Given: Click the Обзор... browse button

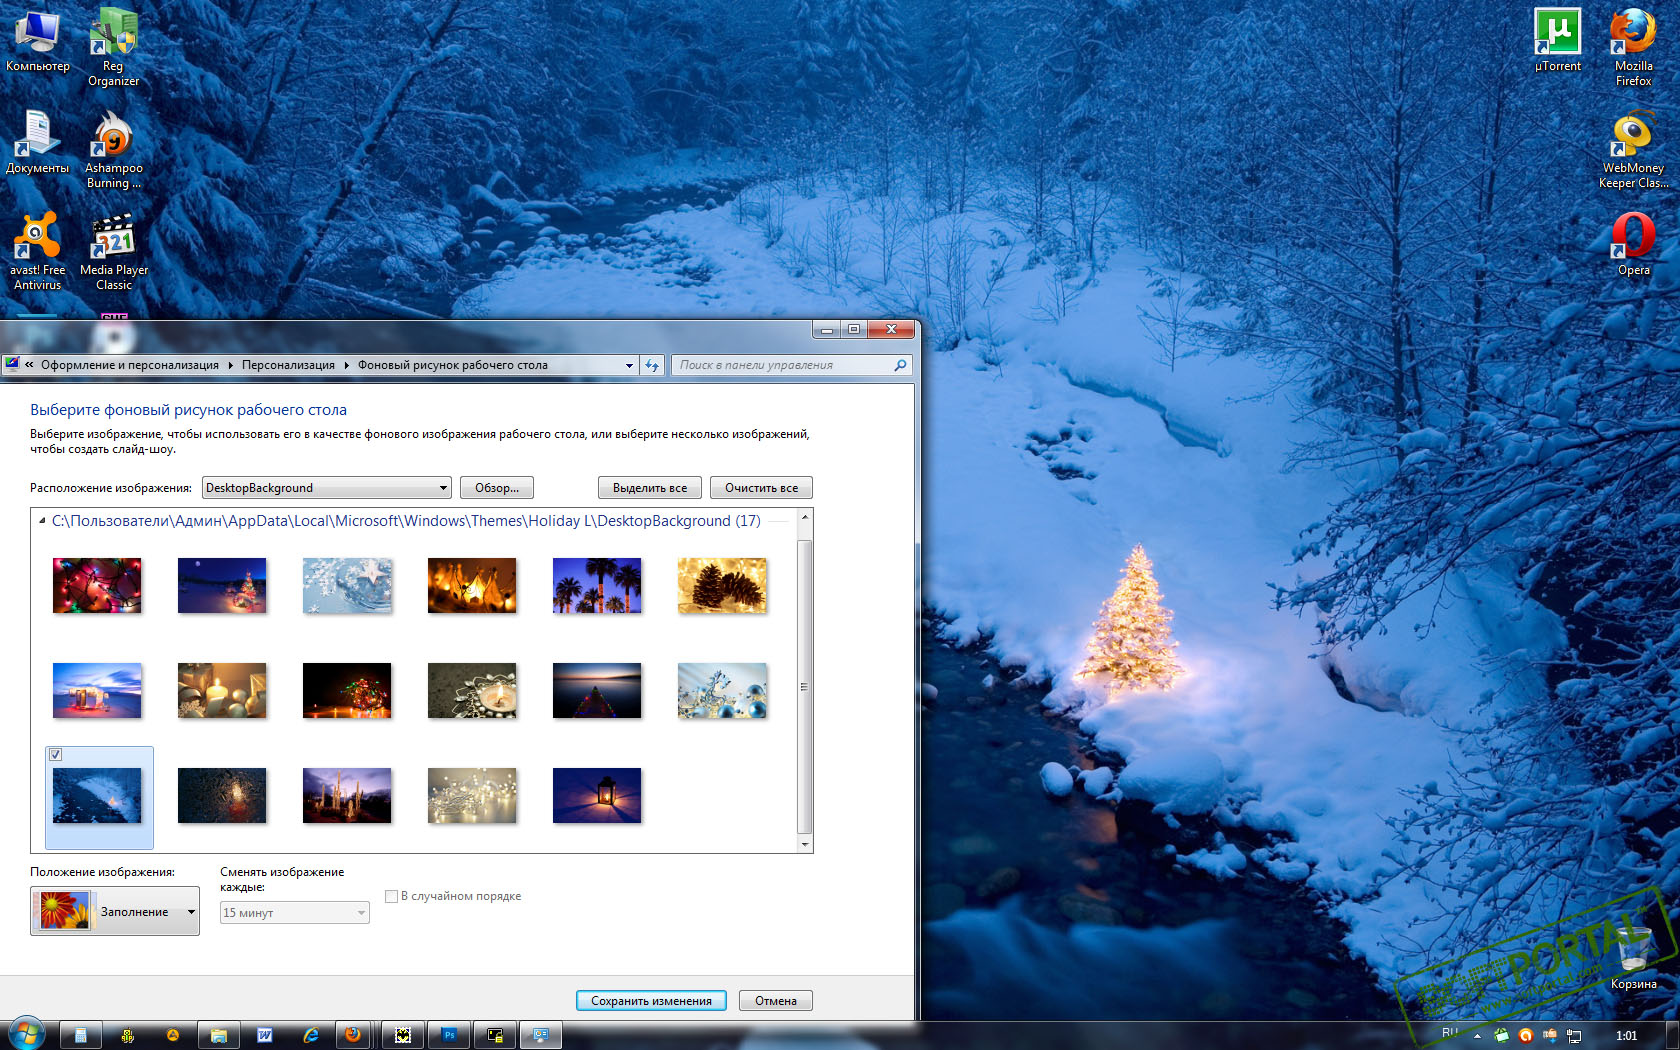Looking at the screenshot, I should 497,488.
